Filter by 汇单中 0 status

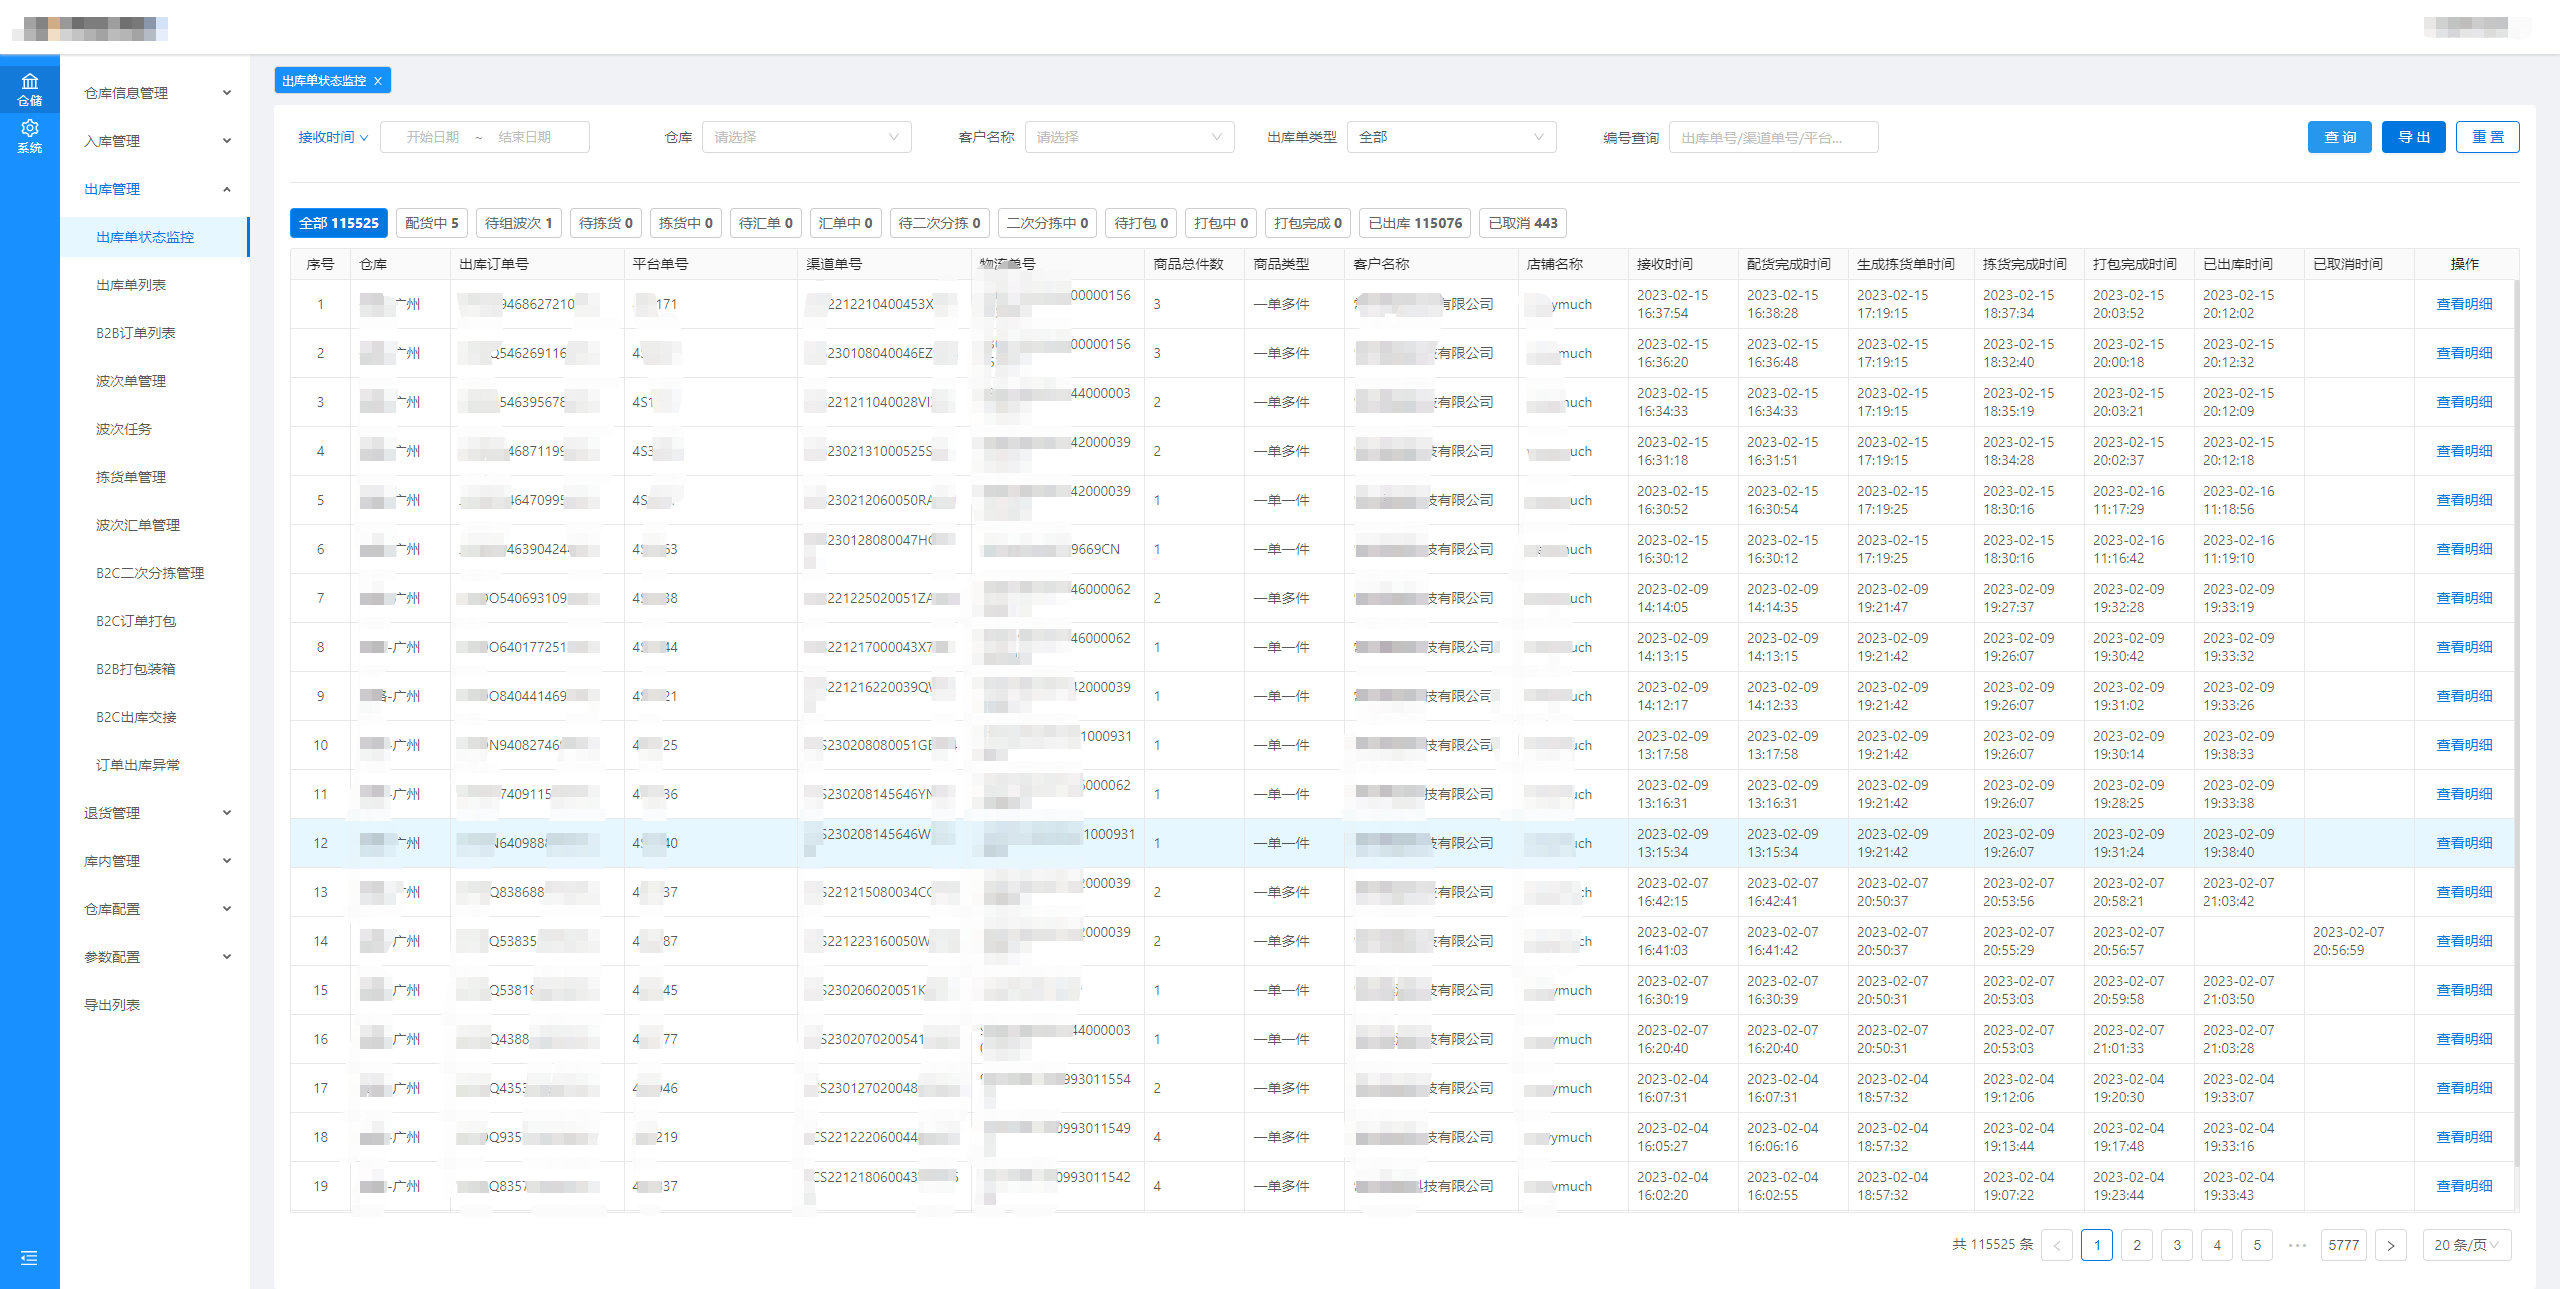[846, 223]
